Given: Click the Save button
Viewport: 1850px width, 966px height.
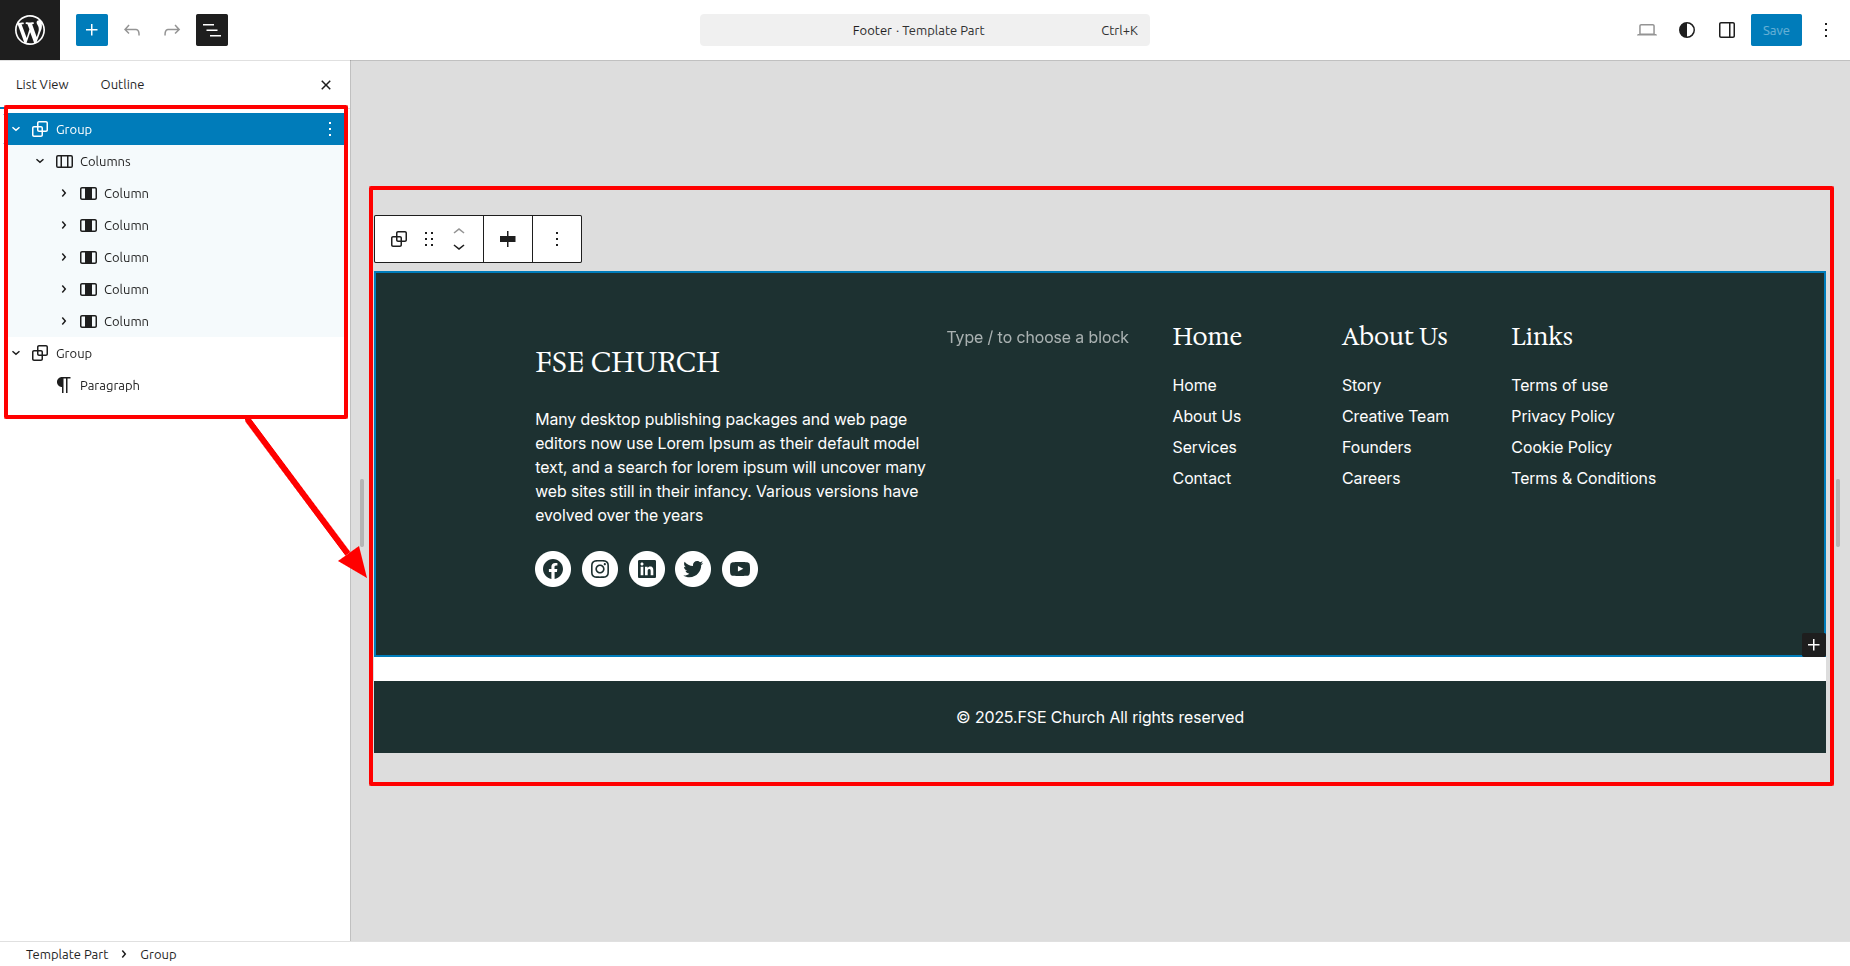Looking at the screenshot, I should point(1776,30).
